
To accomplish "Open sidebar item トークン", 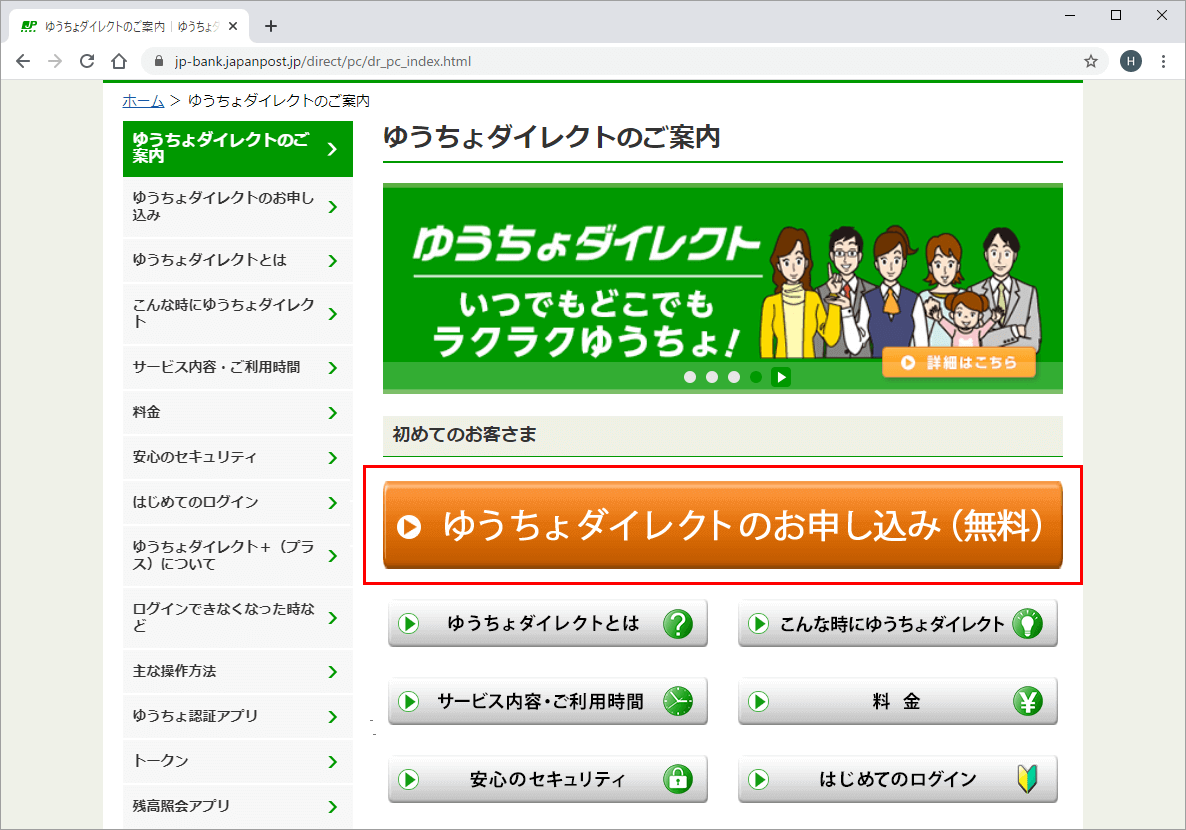I will coord(238,761).
